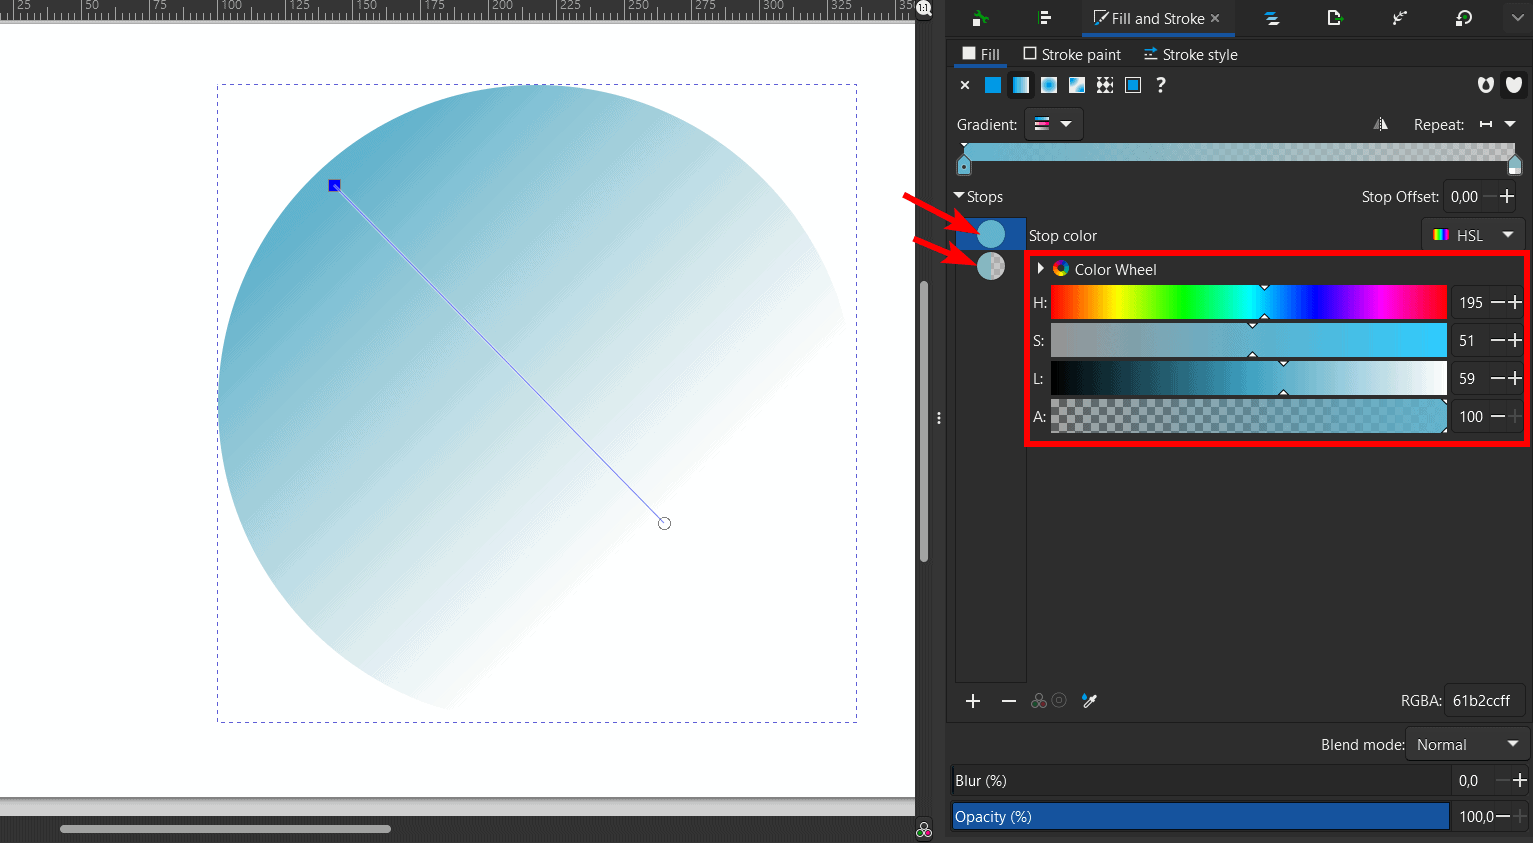Click the reverse gradient direction icon
The image size is (1533, 843).
pyautogui.click(x=1381, y=124)
